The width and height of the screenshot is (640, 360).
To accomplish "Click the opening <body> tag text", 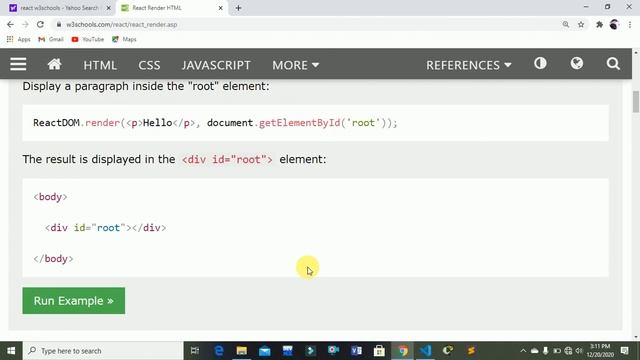I will point(50,197).
